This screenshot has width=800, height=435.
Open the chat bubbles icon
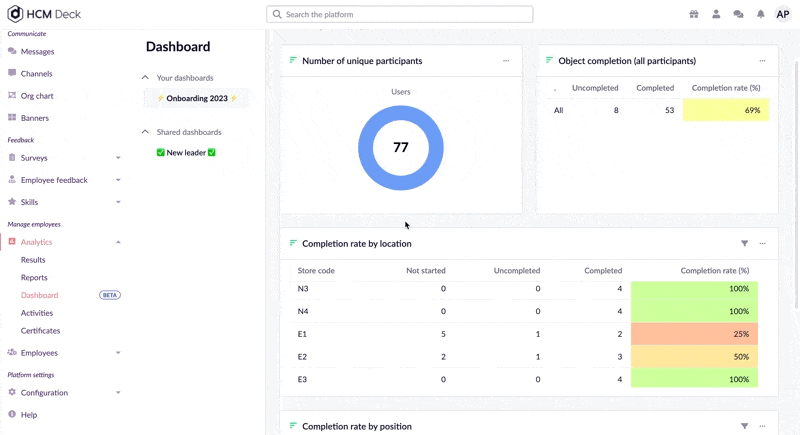point(738,14)
